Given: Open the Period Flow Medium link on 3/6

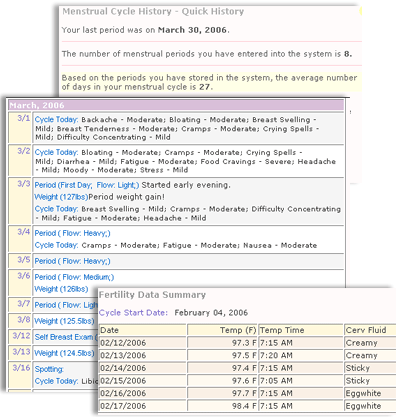Looking at the screenshot, I should (74, 277).
